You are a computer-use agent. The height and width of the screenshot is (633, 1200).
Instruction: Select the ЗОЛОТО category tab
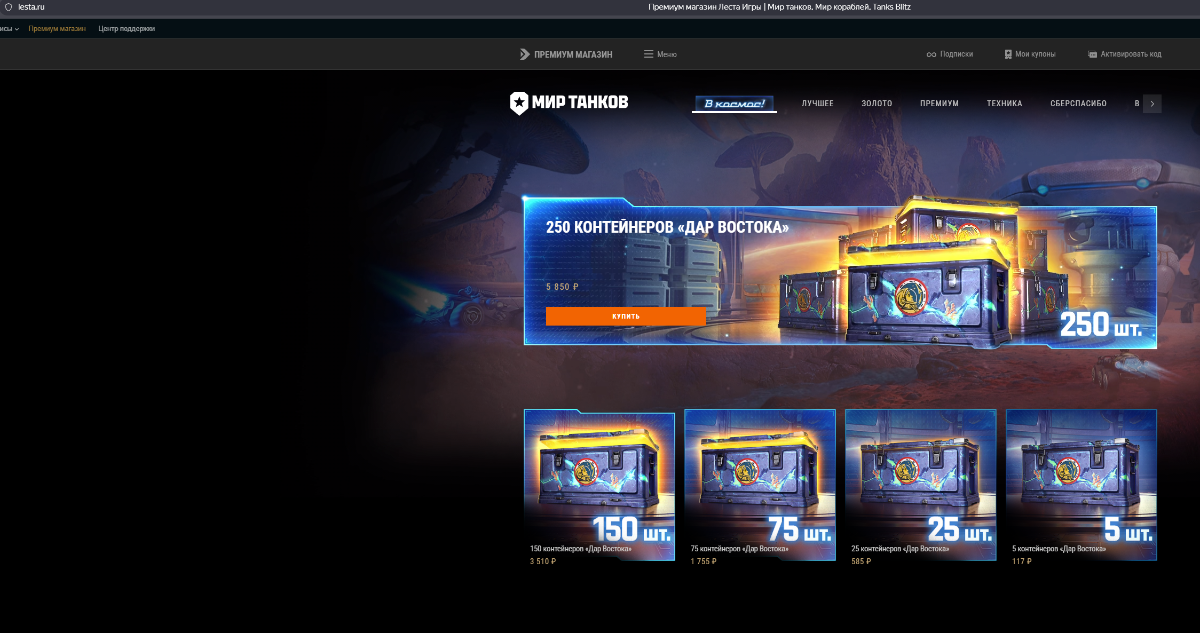tap(877, 103)
